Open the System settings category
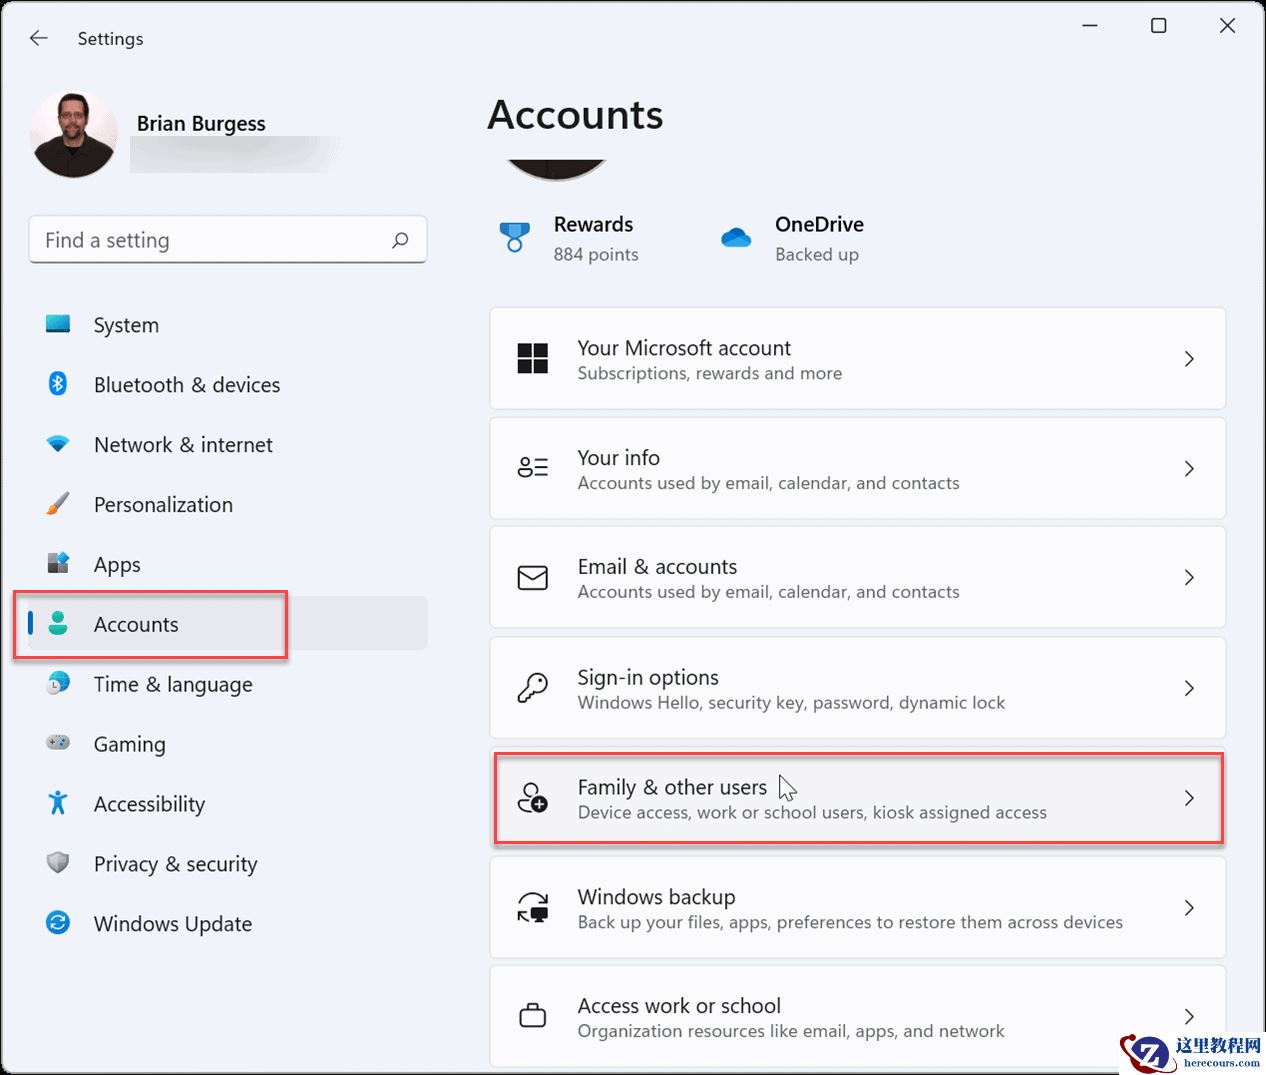 click(126, 325)
